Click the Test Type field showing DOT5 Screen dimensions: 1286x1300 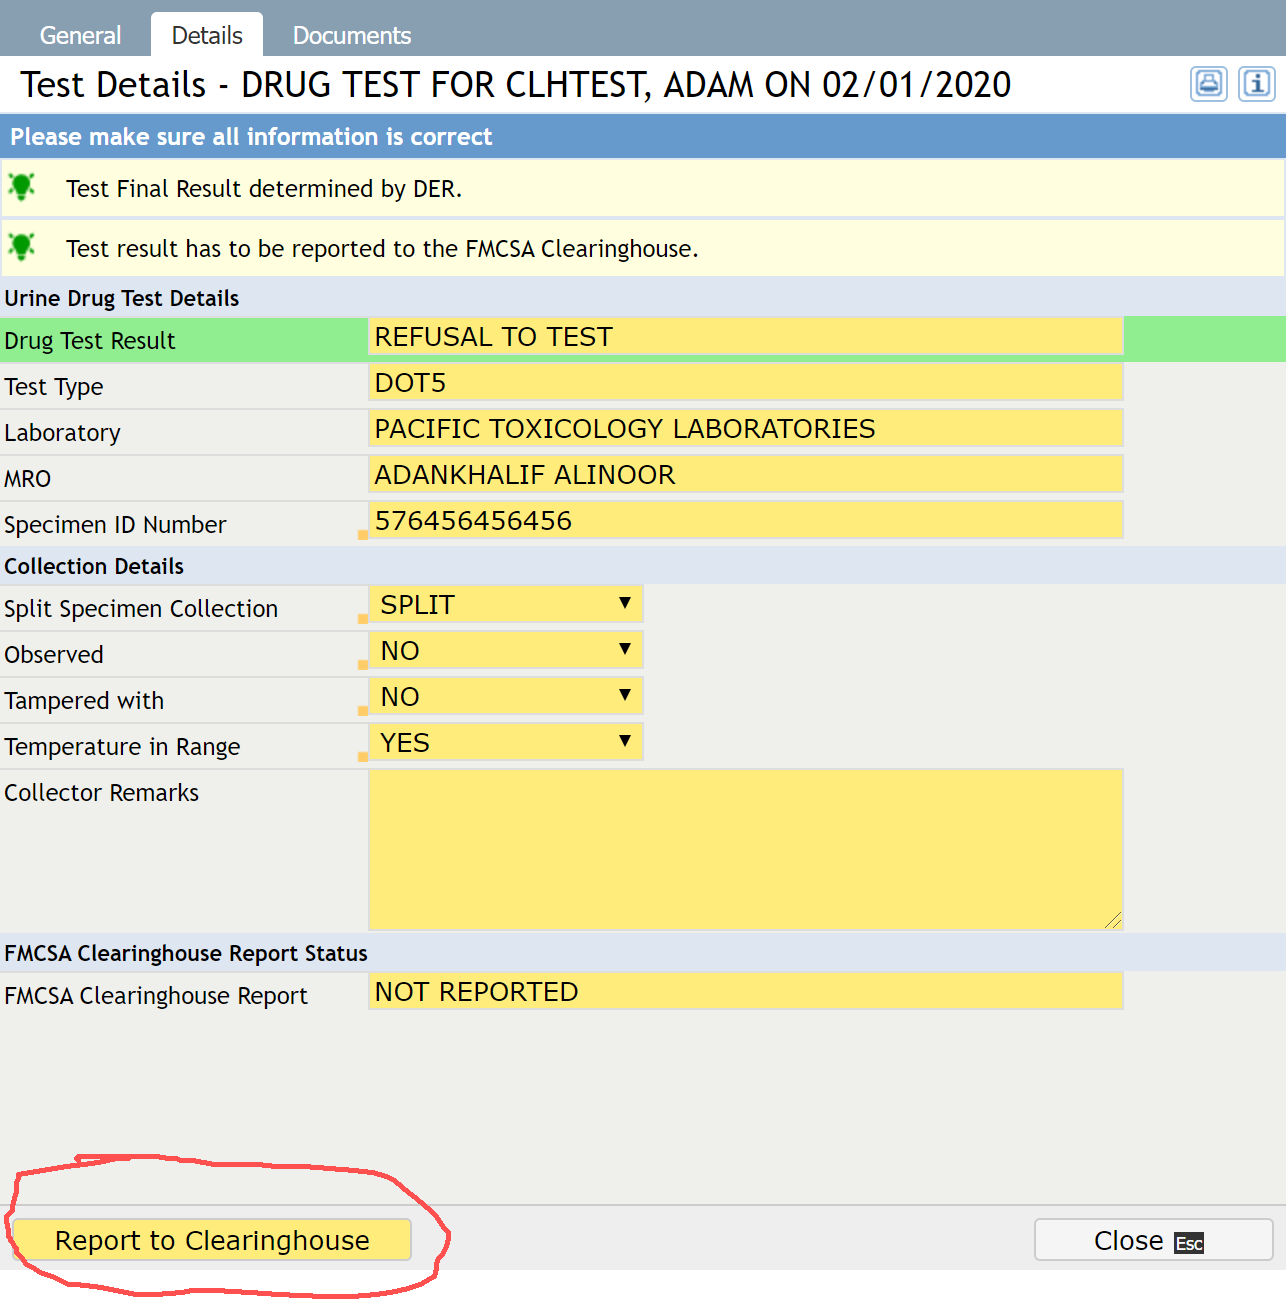[745, 383]
